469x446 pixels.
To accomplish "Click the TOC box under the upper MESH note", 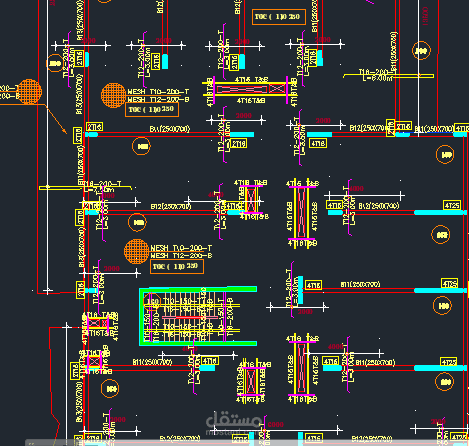I will 152,110.
